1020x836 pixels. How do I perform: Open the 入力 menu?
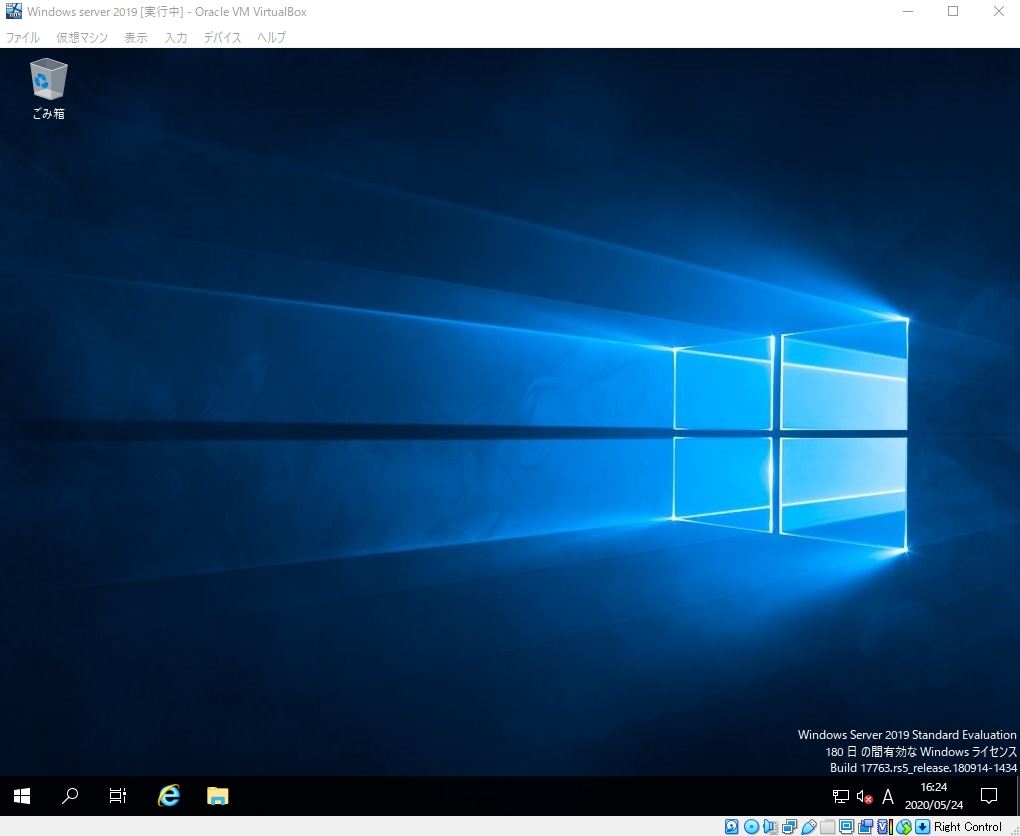coord(176,38)
